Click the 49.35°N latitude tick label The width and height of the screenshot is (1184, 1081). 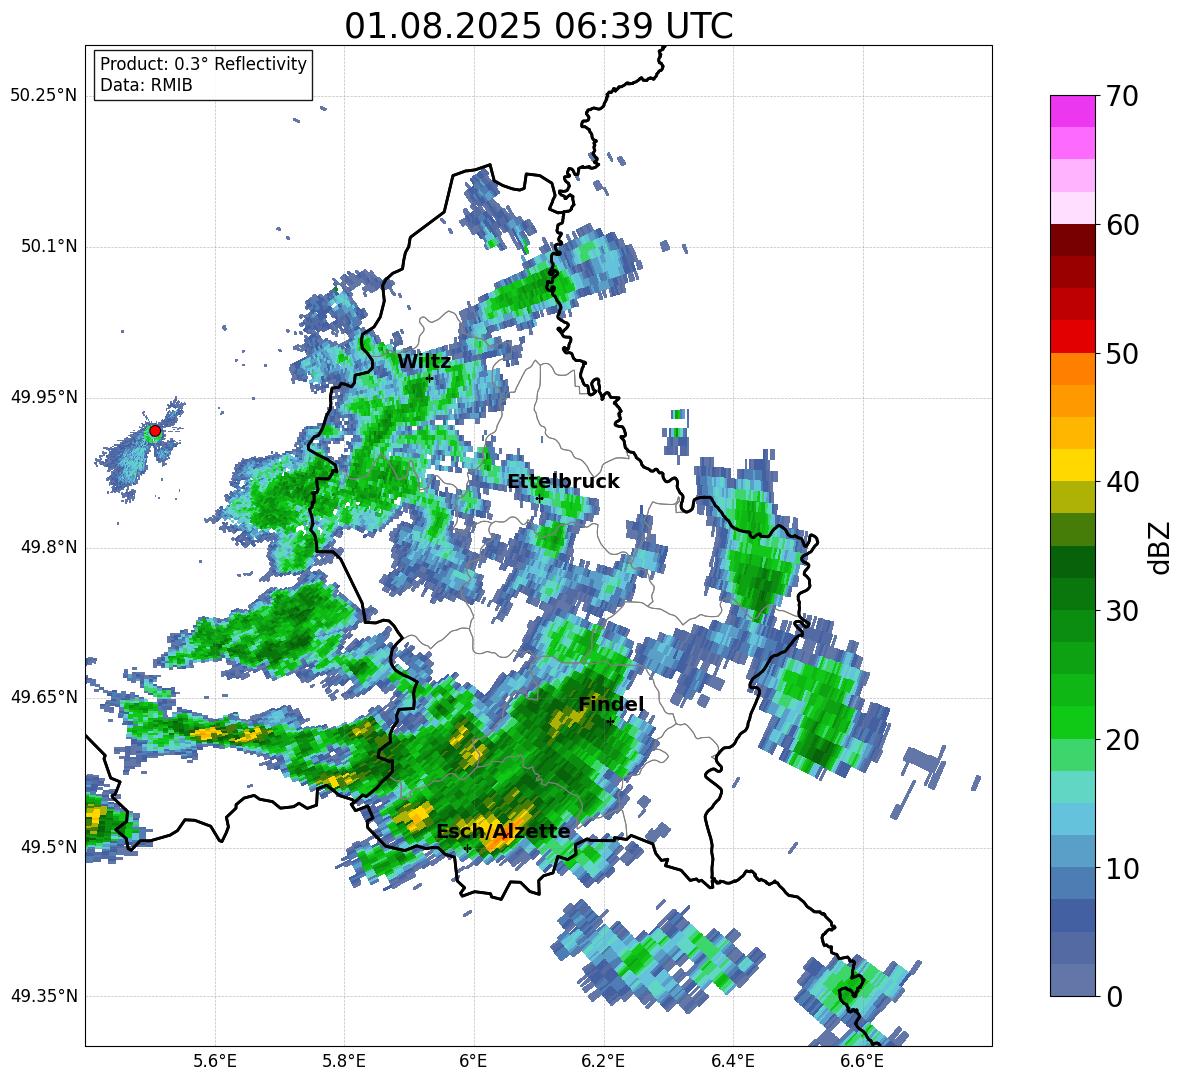(x=44, y=996)
